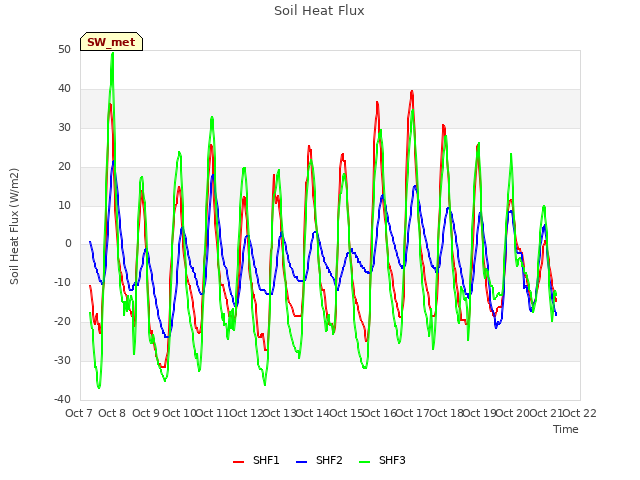Image resolution: width=640 pixels, height=480 pixels.
Task: Click the Soil Heat Flux (W/m2) axis title
Action: (14, 226)
